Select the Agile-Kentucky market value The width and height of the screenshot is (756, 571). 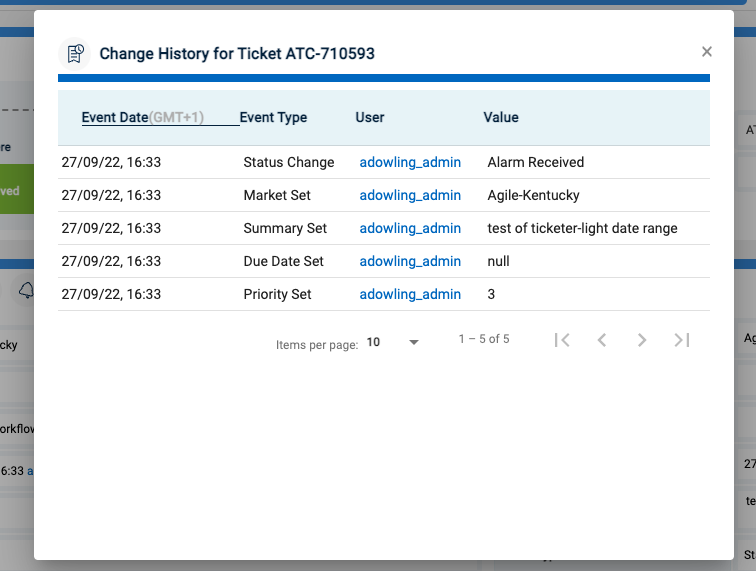533,195
